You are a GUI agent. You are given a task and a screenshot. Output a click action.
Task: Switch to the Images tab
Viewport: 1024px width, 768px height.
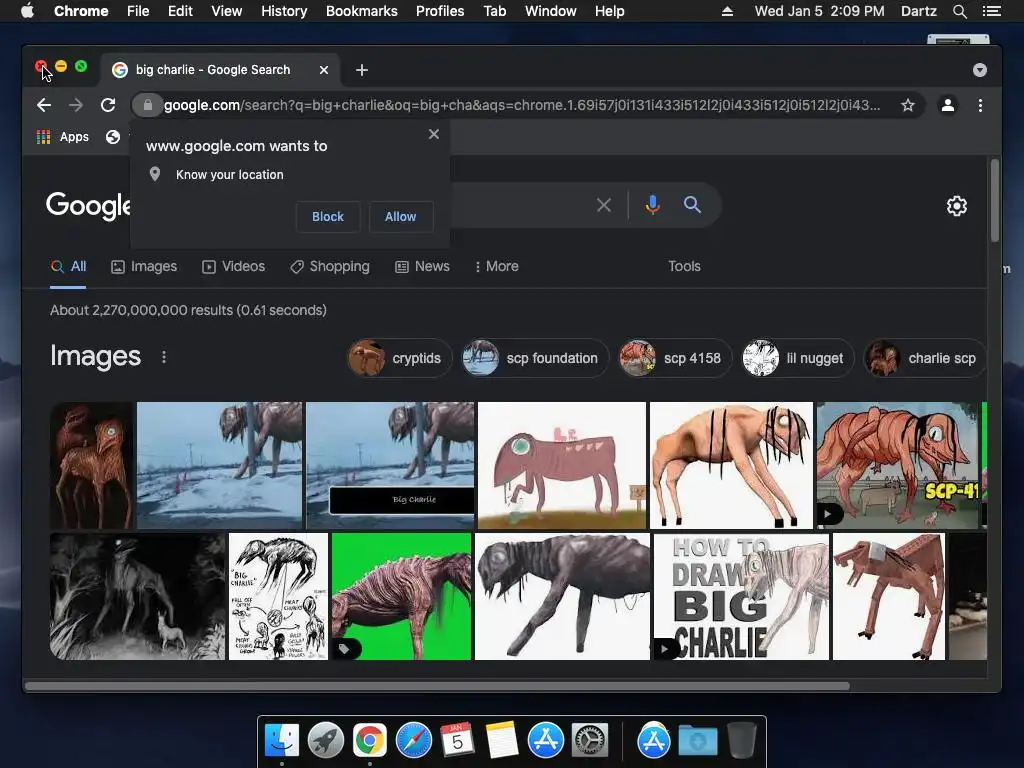tap(144, 266)
